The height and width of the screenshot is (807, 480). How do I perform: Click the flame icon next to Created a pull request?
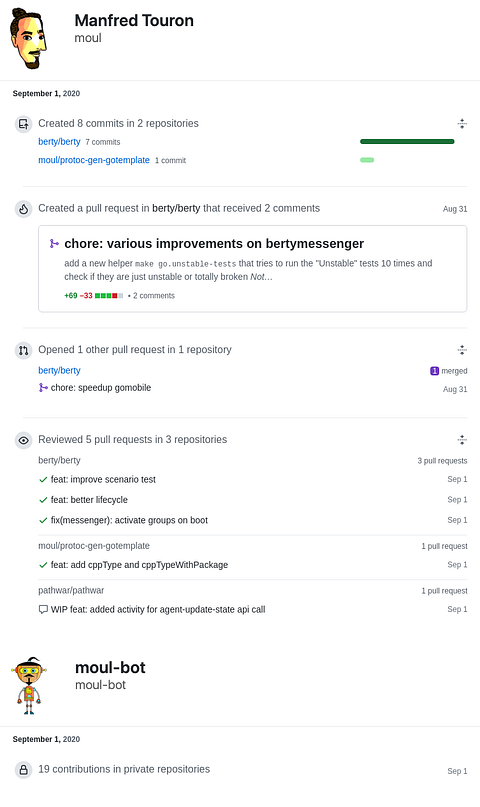pyautogui.click(x=23, y=209)
